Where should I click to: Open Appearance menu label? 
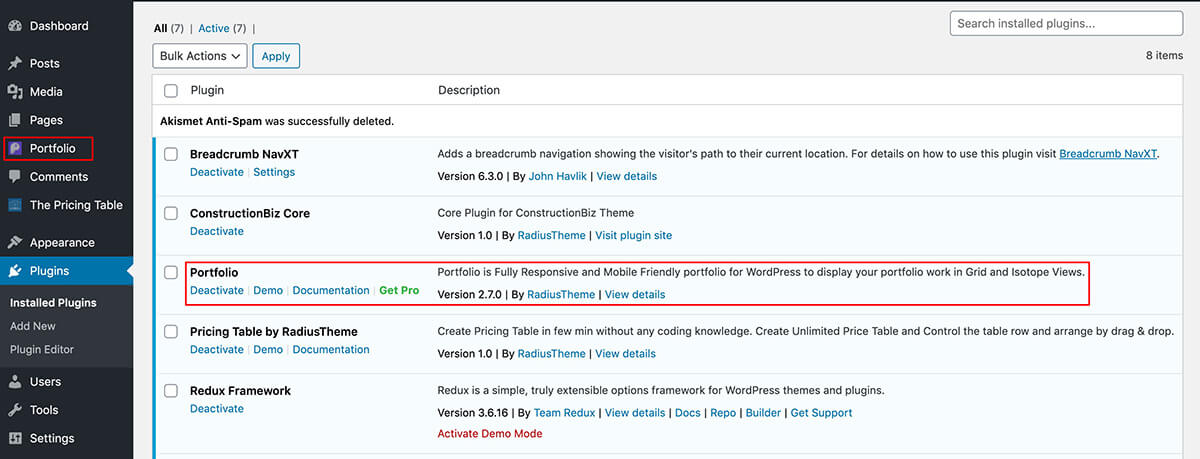62,243
